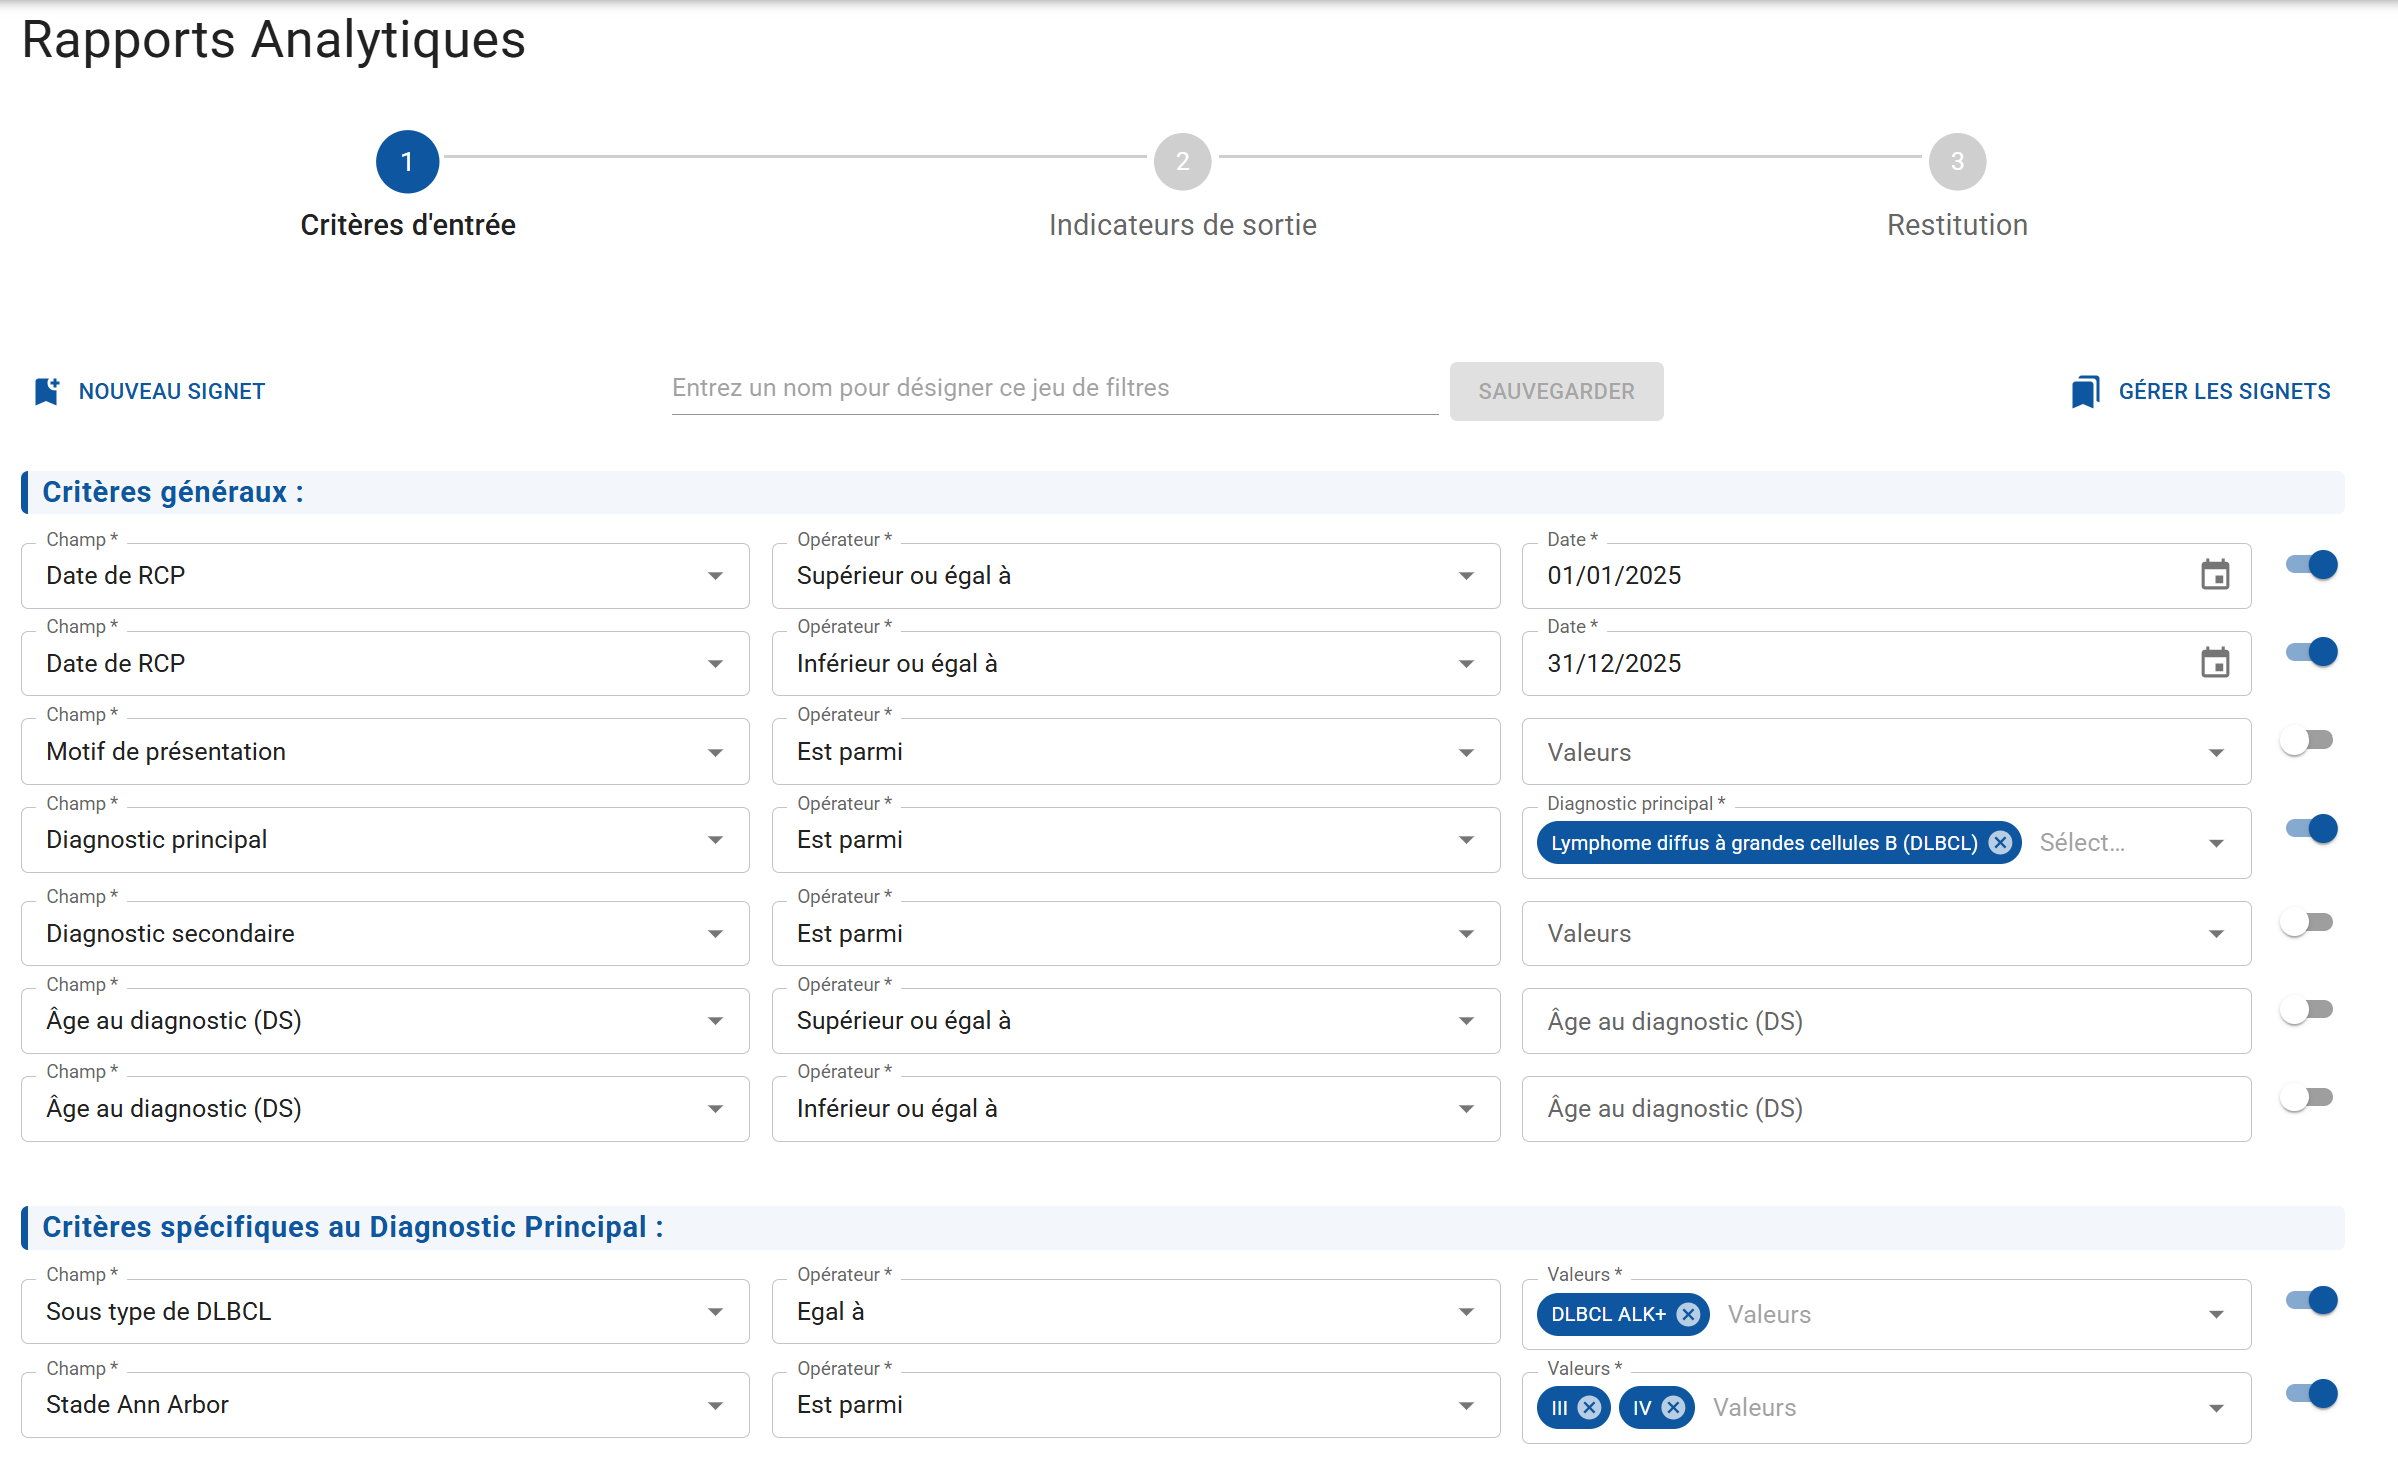This screenshot has width=2398, height=1466.
Task: Click the Gérer les signets link
Action: pos(2224,391)
